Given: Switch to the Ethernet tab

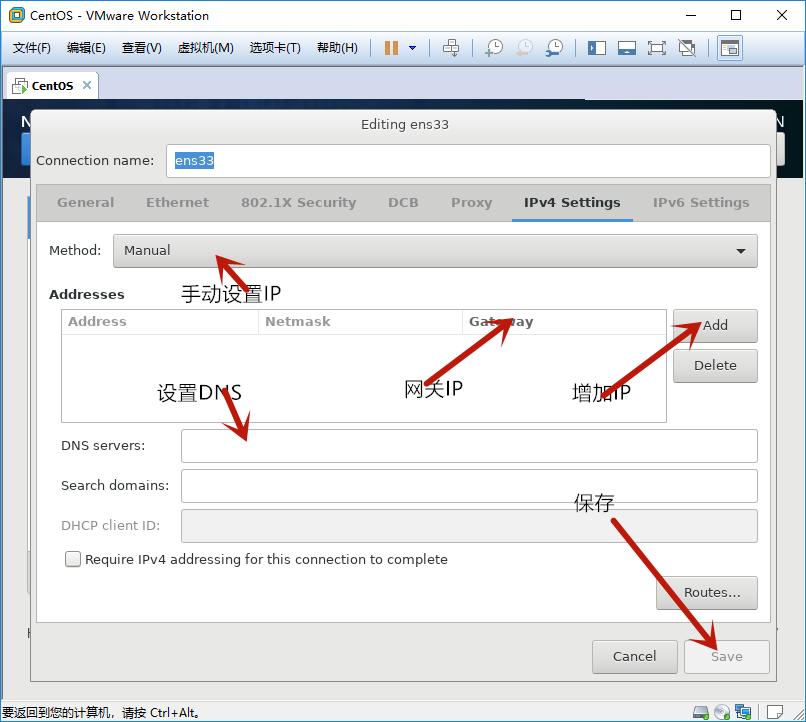Looking at the screenshot, I should [x=177, y=202].
